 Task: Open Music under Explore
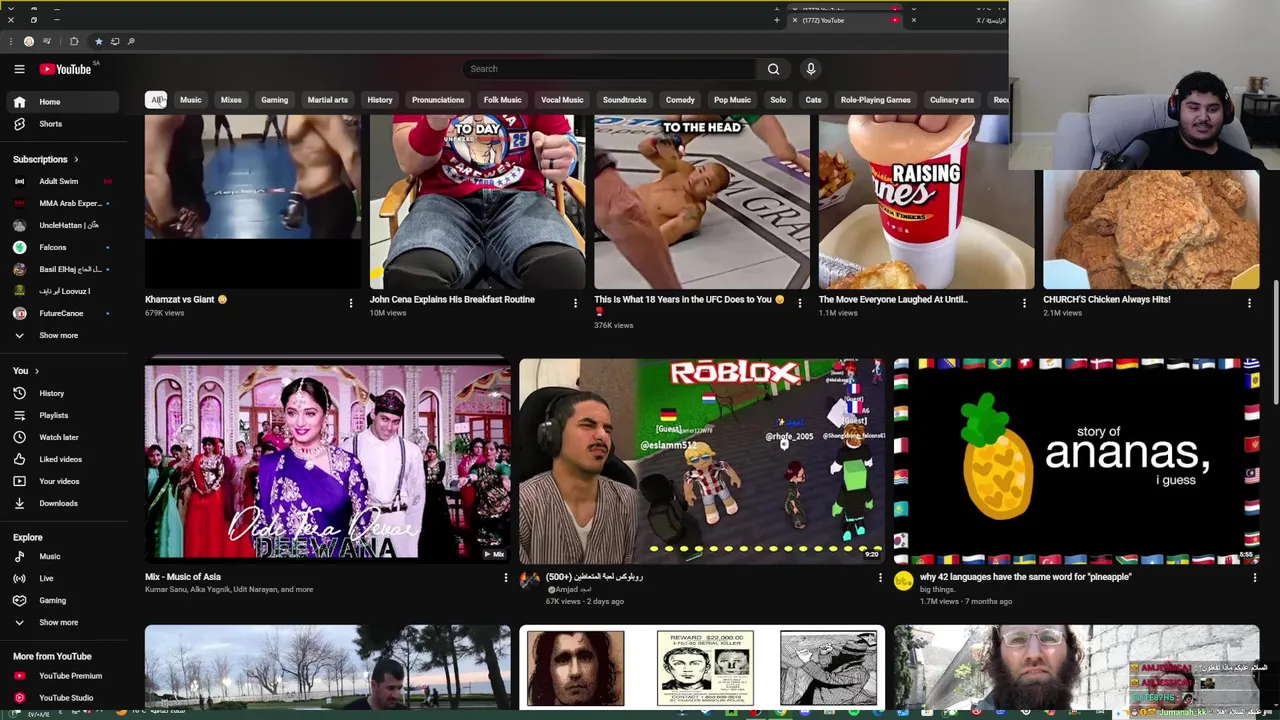64,556
